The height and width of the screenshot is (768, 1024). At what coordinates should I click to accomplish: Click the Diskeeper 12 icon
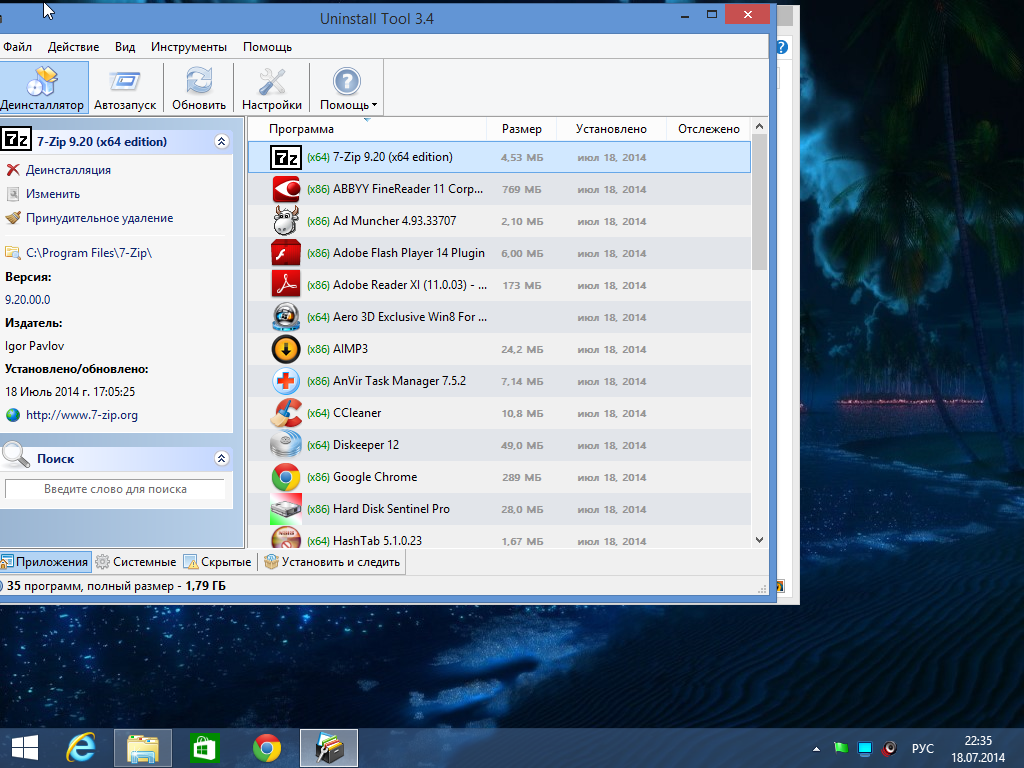[x=285, y=445]
